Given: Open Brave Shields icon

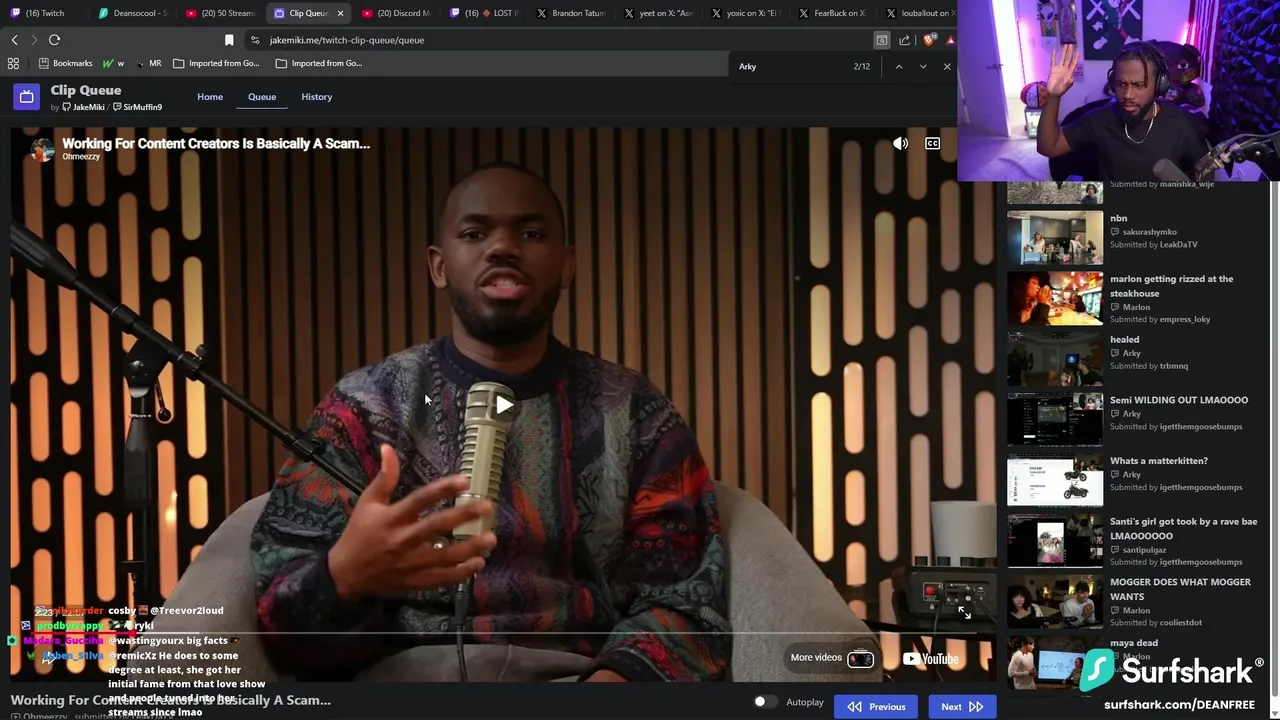Looking at the screenshot, I should click(x=929, y=40).
